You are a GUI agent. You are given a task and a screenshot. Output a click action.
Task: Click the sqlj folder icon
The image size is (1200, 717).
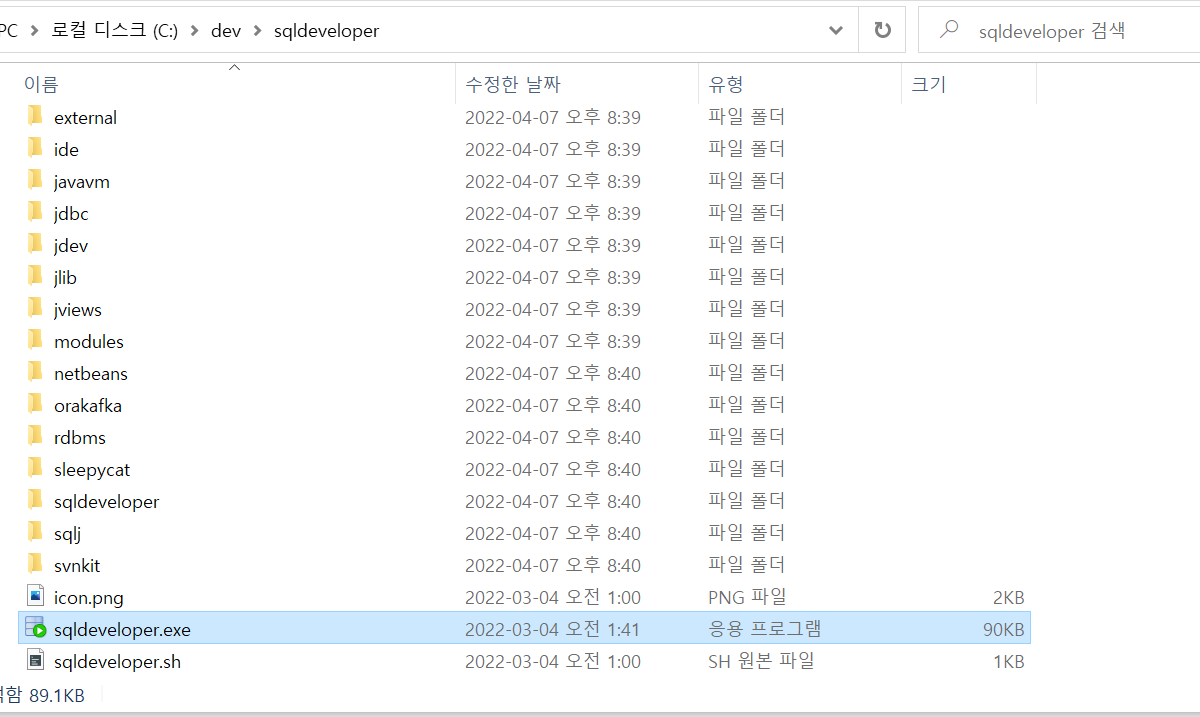point(35,533)
